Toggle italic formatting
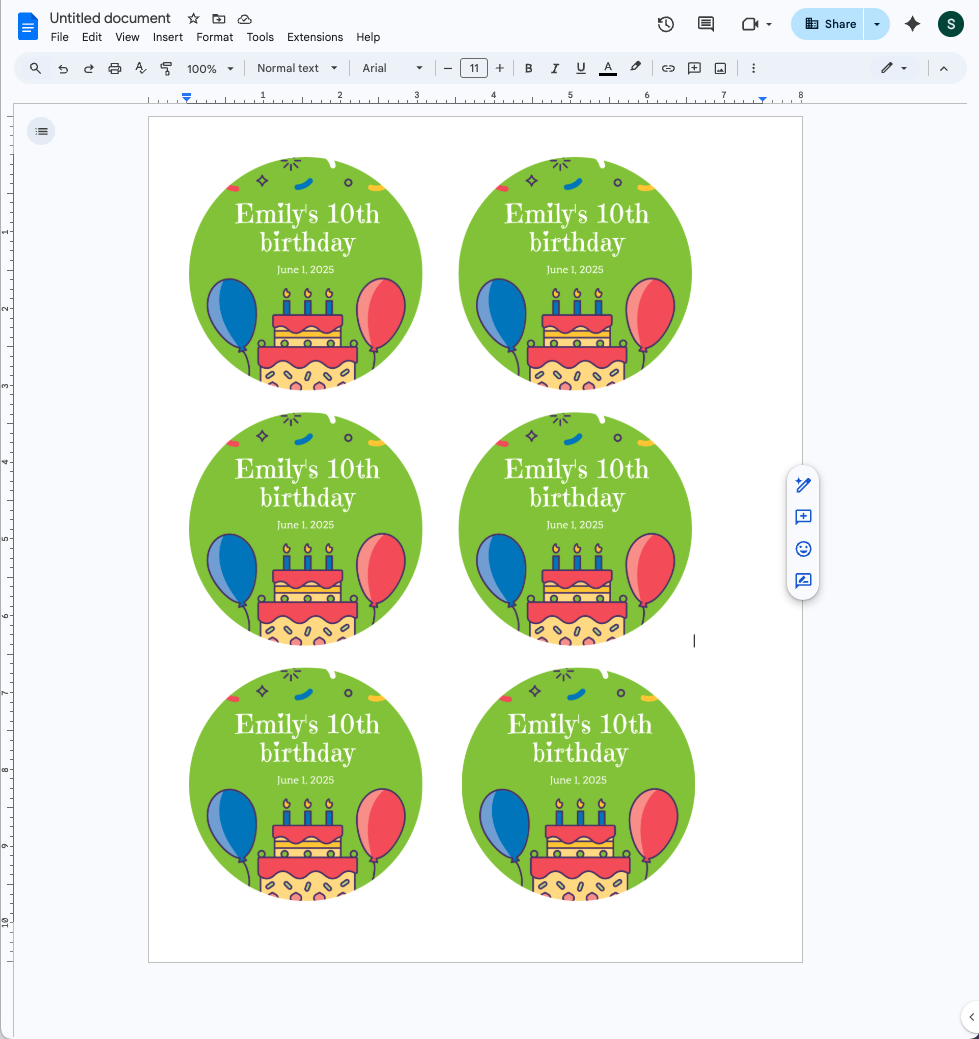The image size is (979, 1039). coord(554,68)
